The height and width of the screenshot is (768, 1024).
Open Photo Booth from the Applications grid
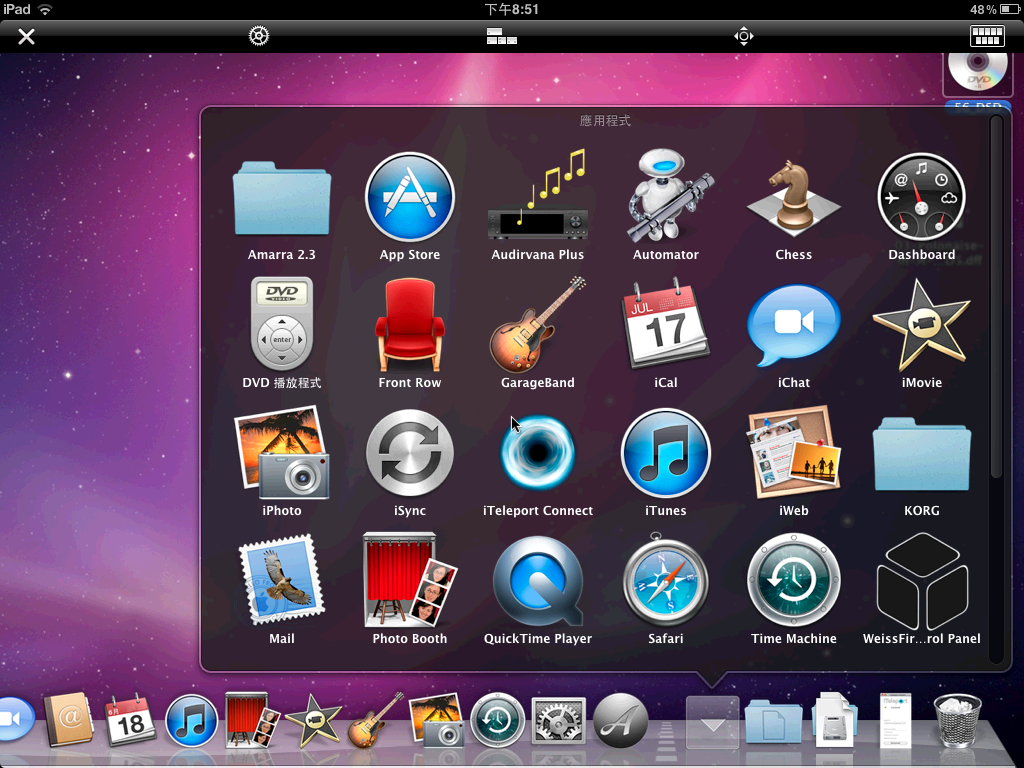point(409,580)
